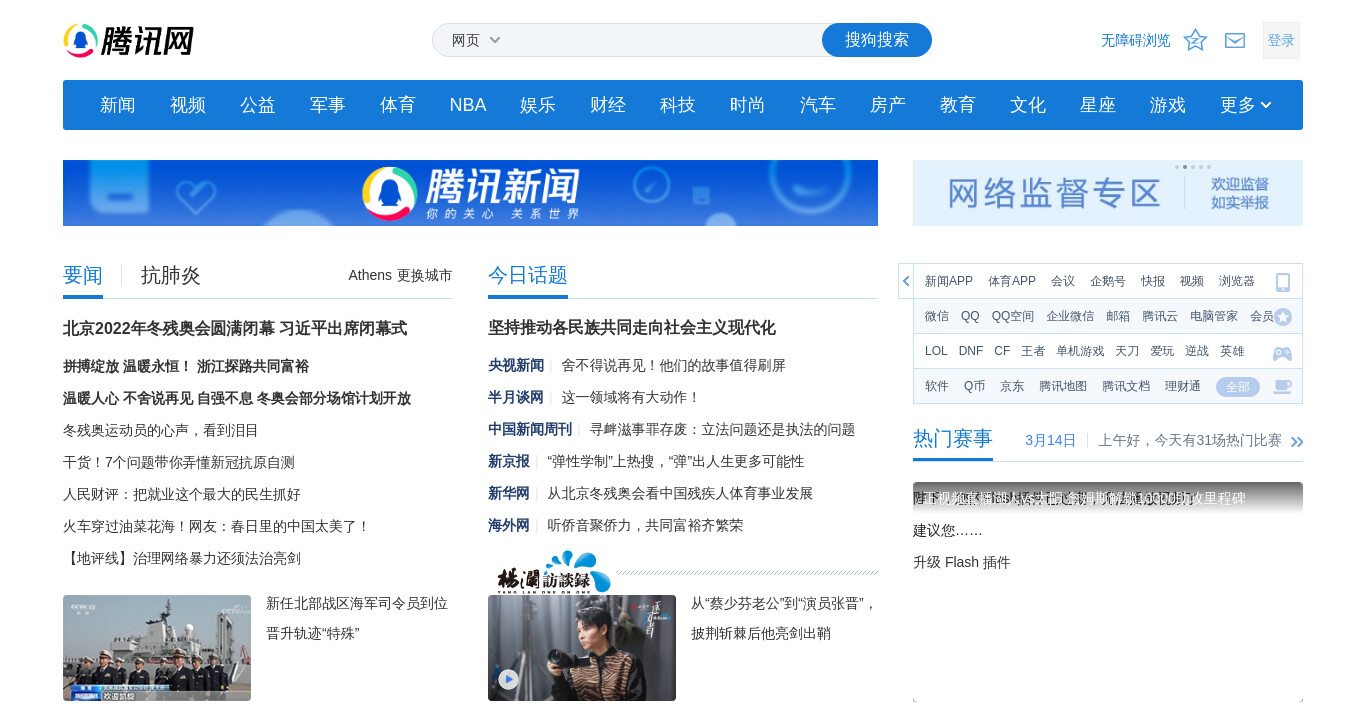Open 腾讯云 in the services panel
The width and height of the screenshot is (1366, 728).
1160,316
